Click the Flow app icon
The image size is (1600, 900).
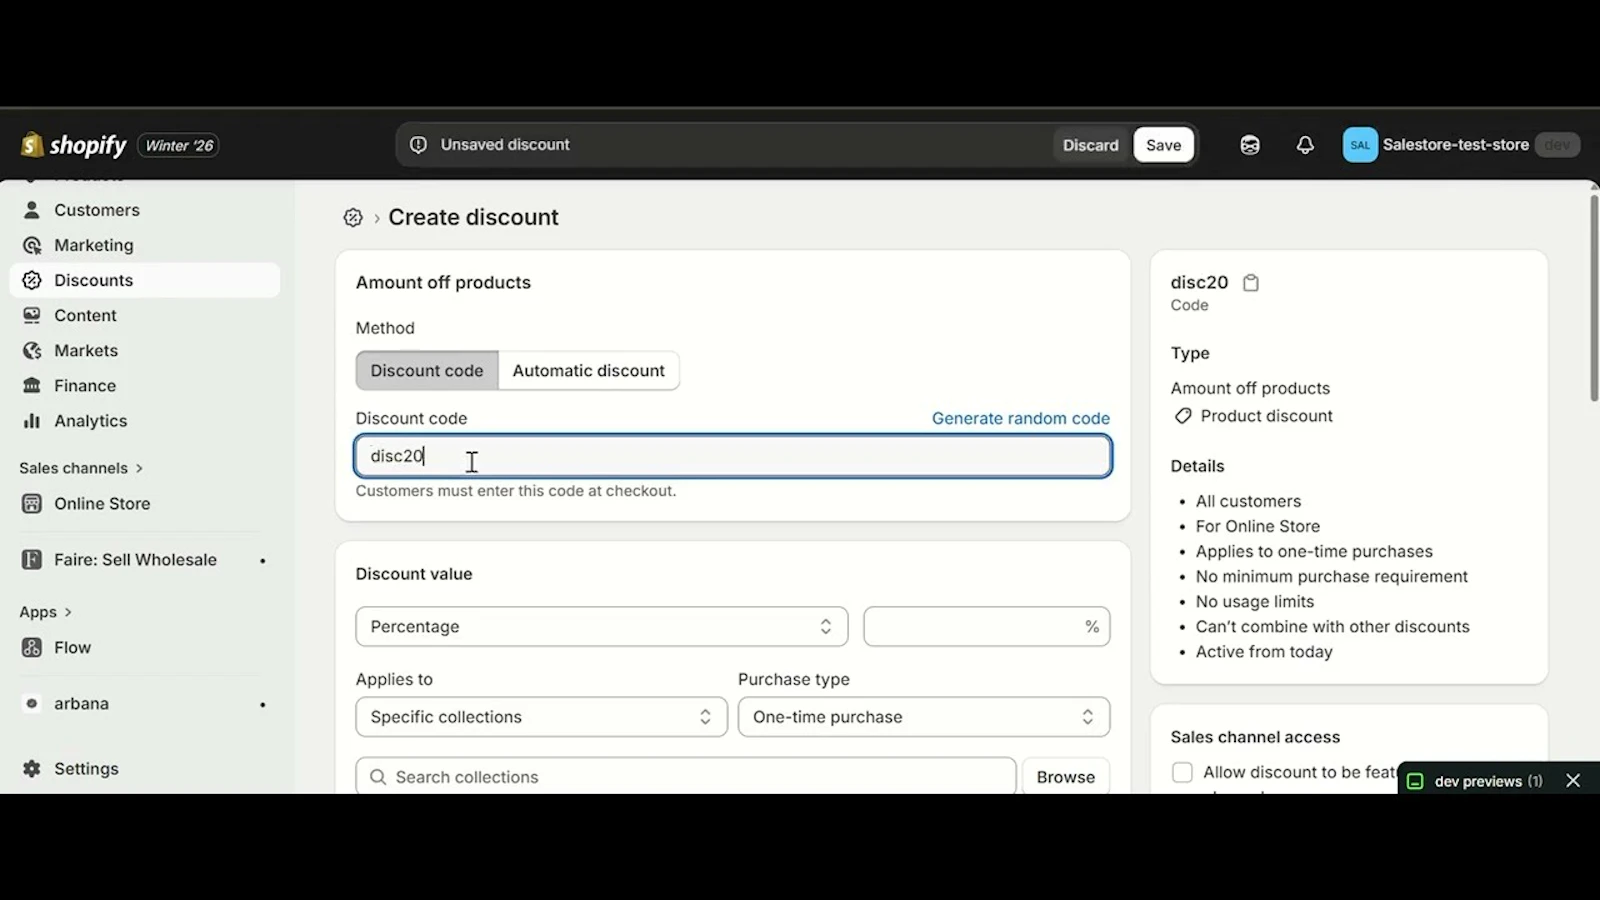[32, 648]
